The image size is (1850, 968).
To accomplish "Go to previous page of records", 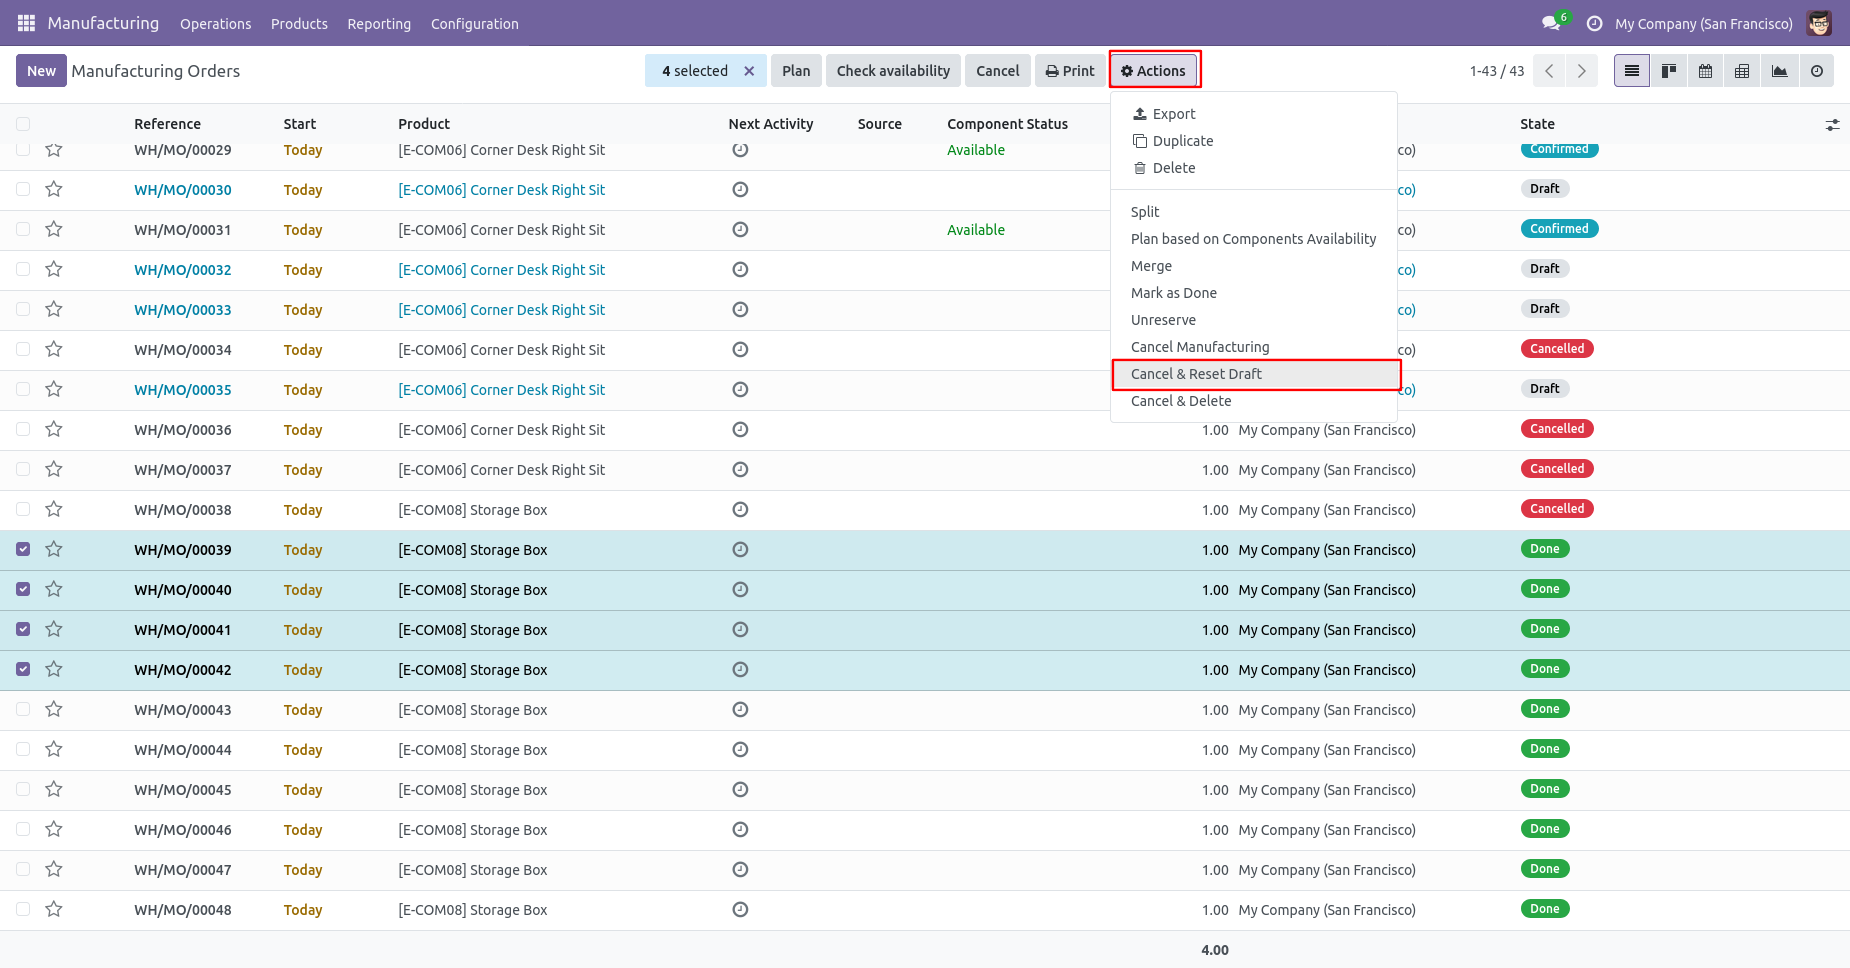I will pyautogui.click(x=1549, y=71).
